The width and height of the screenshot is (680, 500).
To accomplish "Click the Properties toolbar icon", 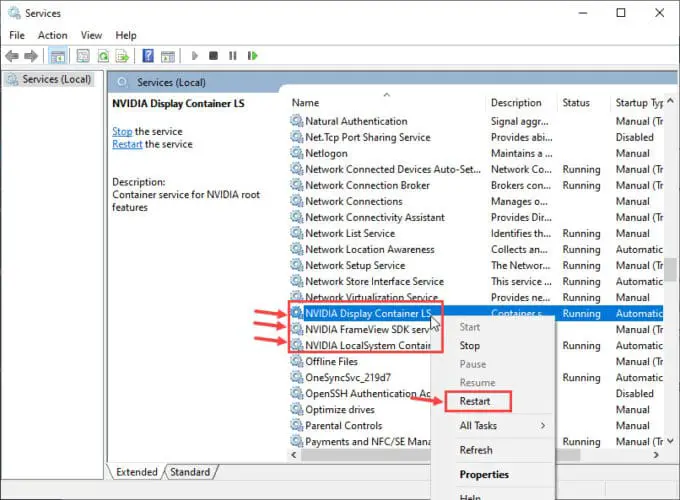I will 83,56.
